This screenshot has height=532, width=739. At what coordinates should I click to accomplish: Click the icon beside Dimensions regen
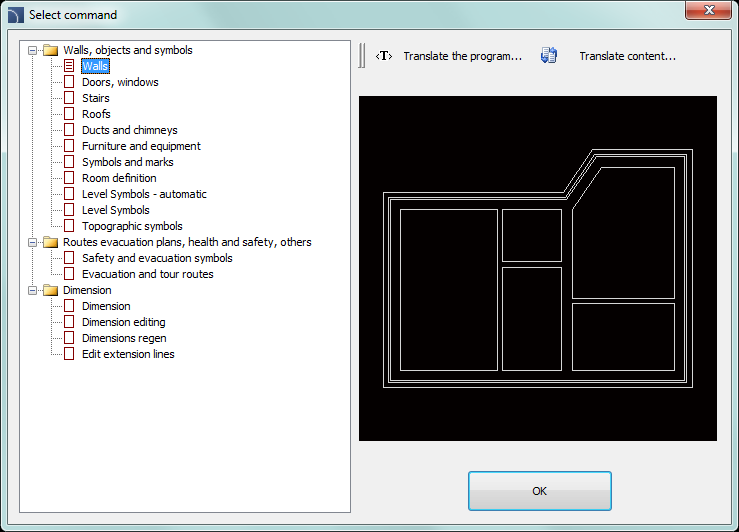(69, 338)
